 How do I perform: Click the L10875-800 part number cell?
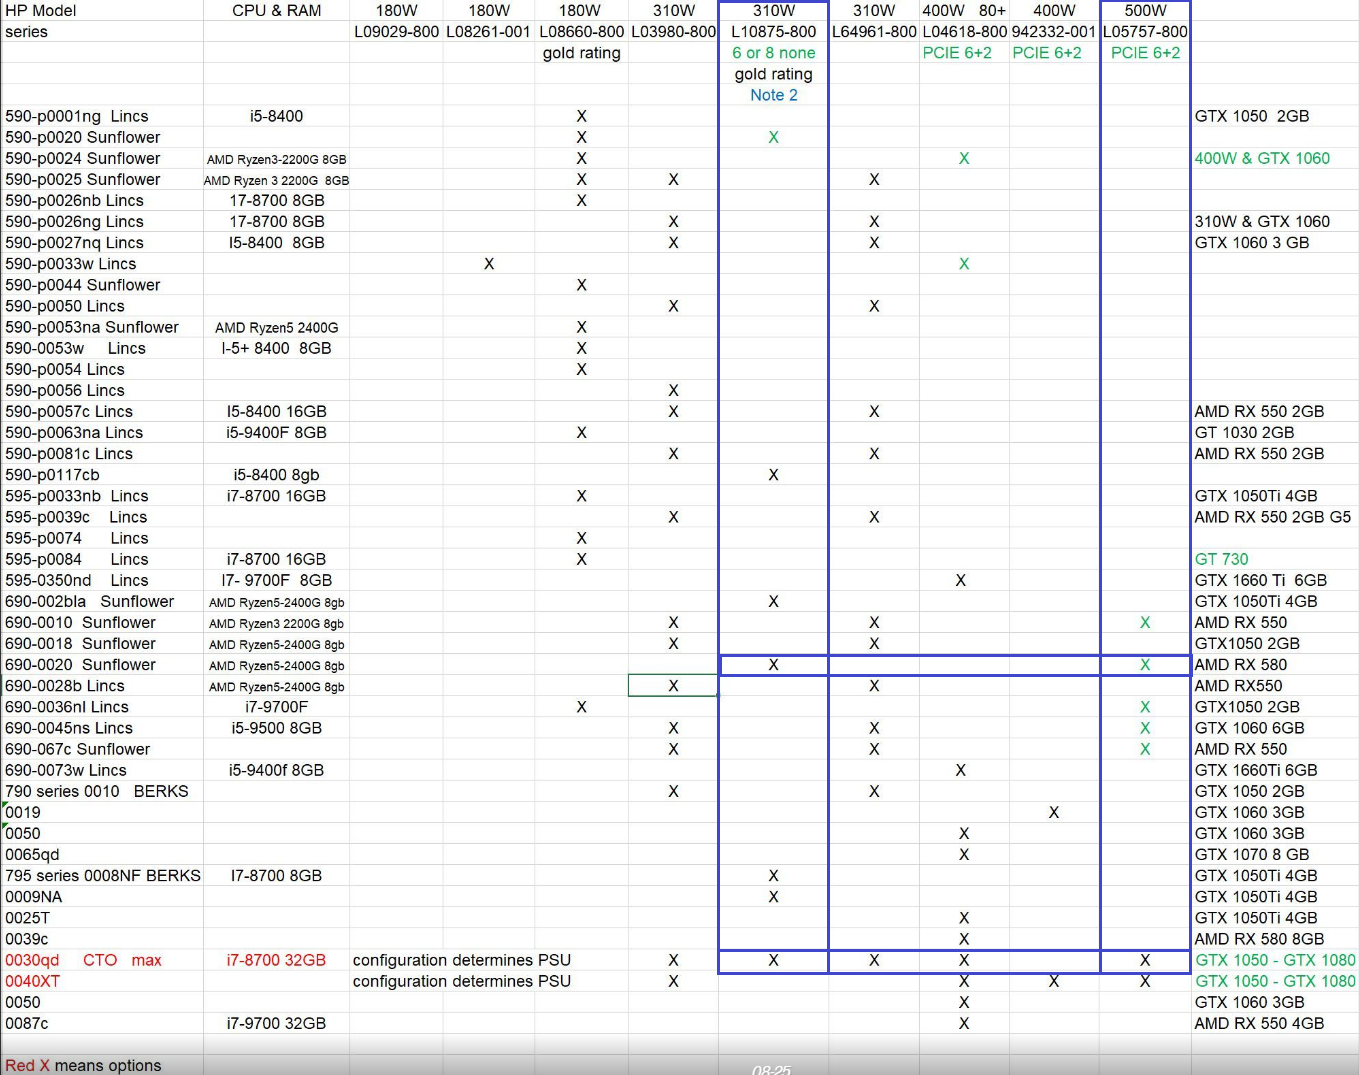point(773,31)
